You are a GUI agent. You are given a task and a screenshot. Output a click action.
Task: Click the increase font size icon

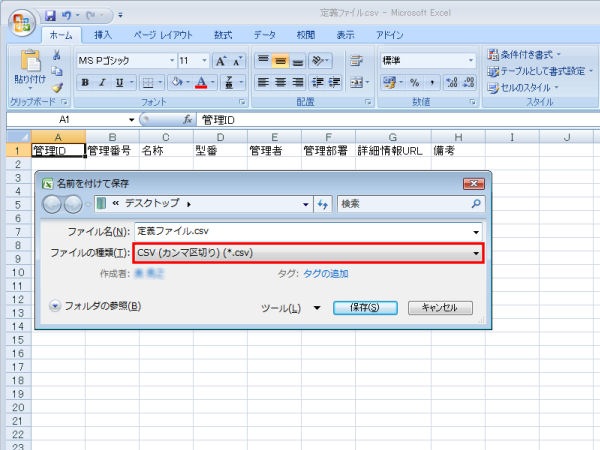click(222, 60)
